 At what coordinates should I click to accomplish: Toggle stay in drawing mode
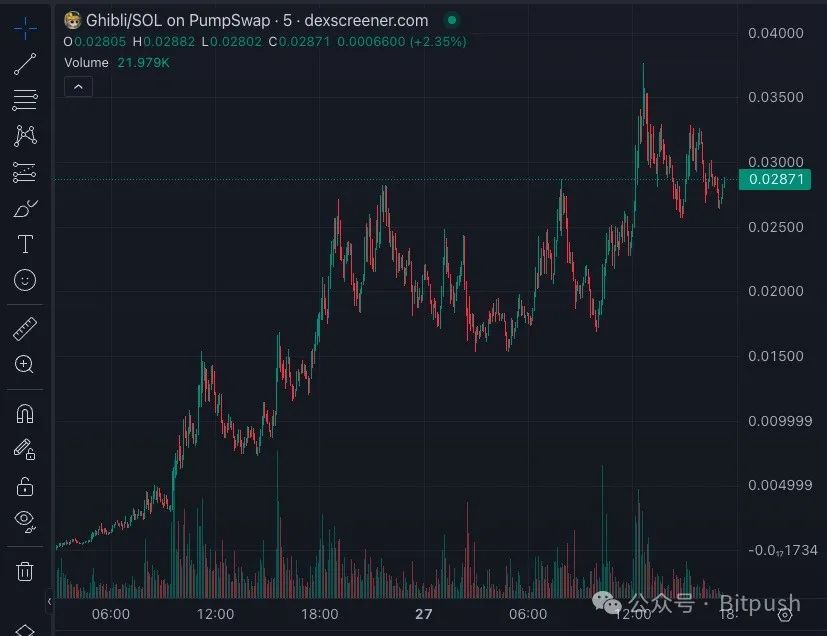(x=25, y=449)
